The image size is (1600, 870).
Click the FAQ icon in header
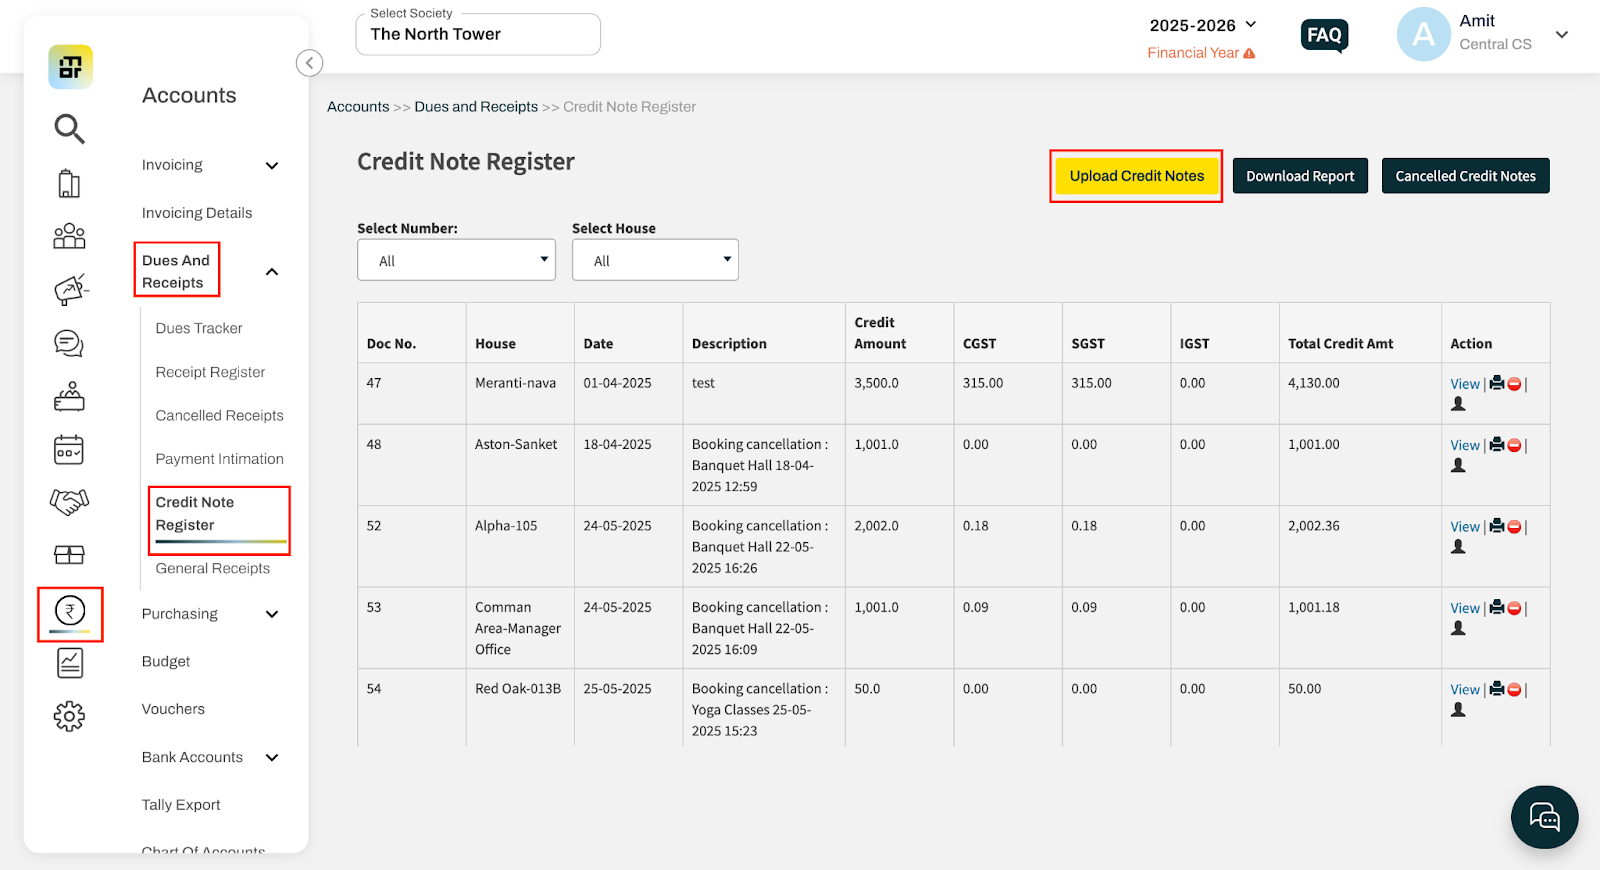tap(1324, 36)
